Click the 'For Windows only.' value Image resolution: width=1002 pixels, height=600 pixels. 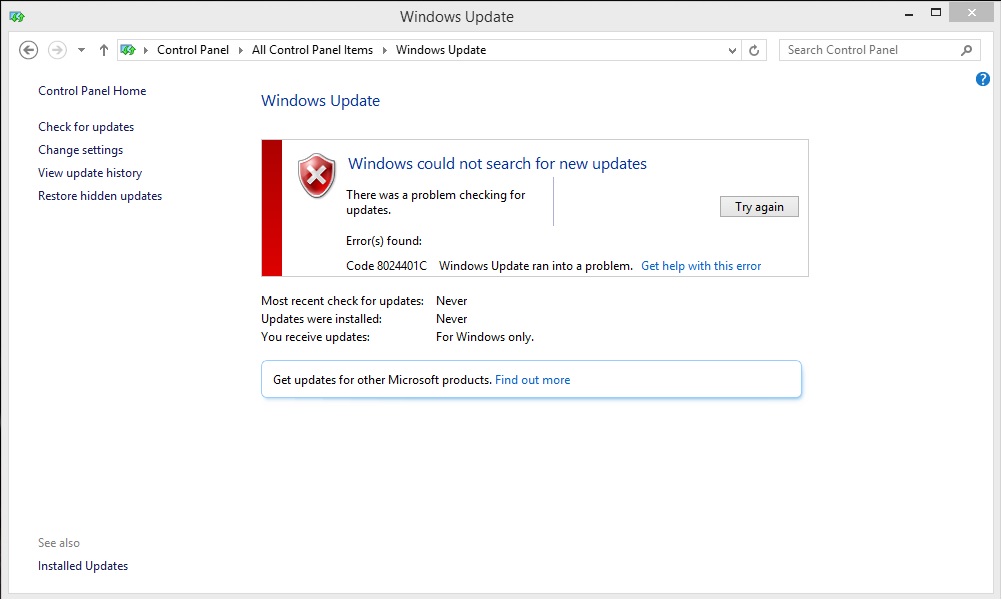484,337
